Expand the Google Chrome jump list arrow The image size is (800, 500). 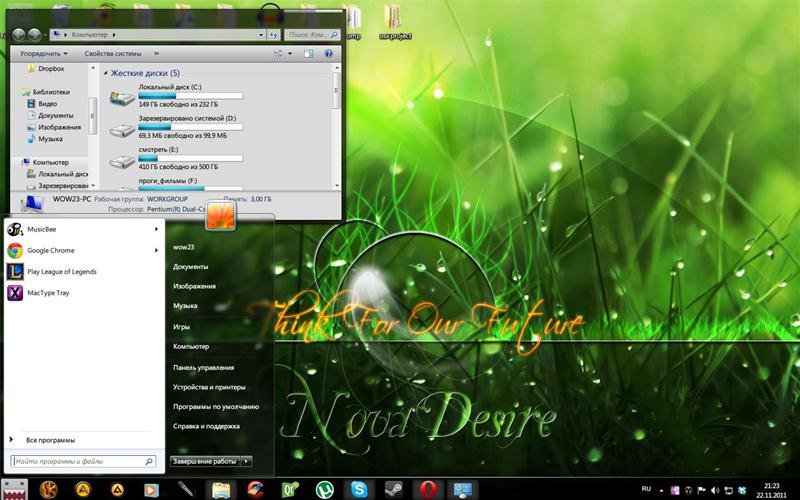click(156, 251)
